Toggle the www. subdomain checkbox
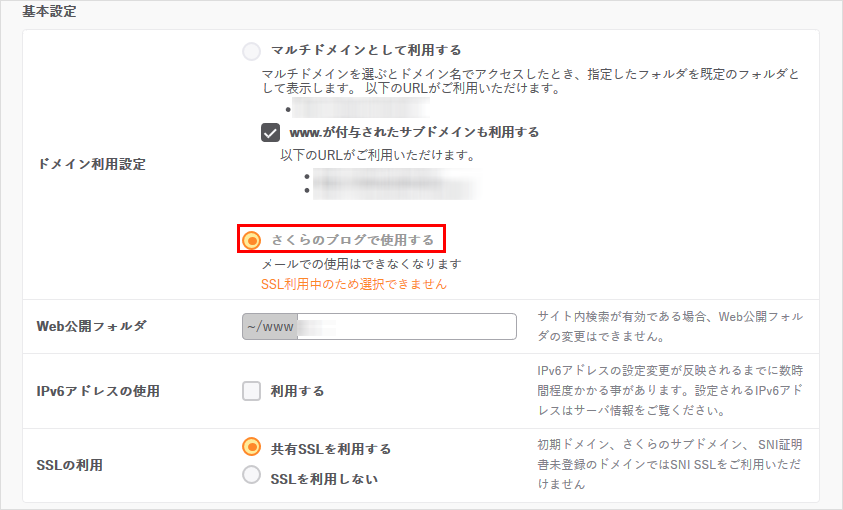Image resolution: width=843 pixels, height=510 pixels. pos(270,132)
